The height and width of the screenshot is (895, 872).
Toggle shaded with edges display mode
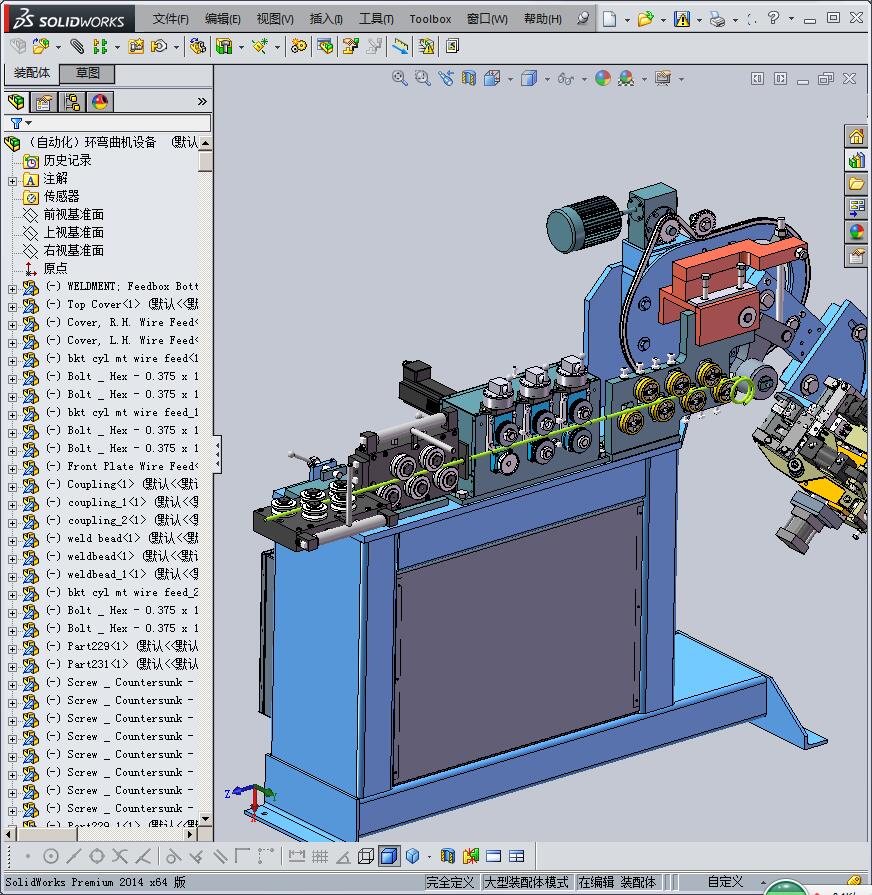pyautogui.click(x=389, y=856)
